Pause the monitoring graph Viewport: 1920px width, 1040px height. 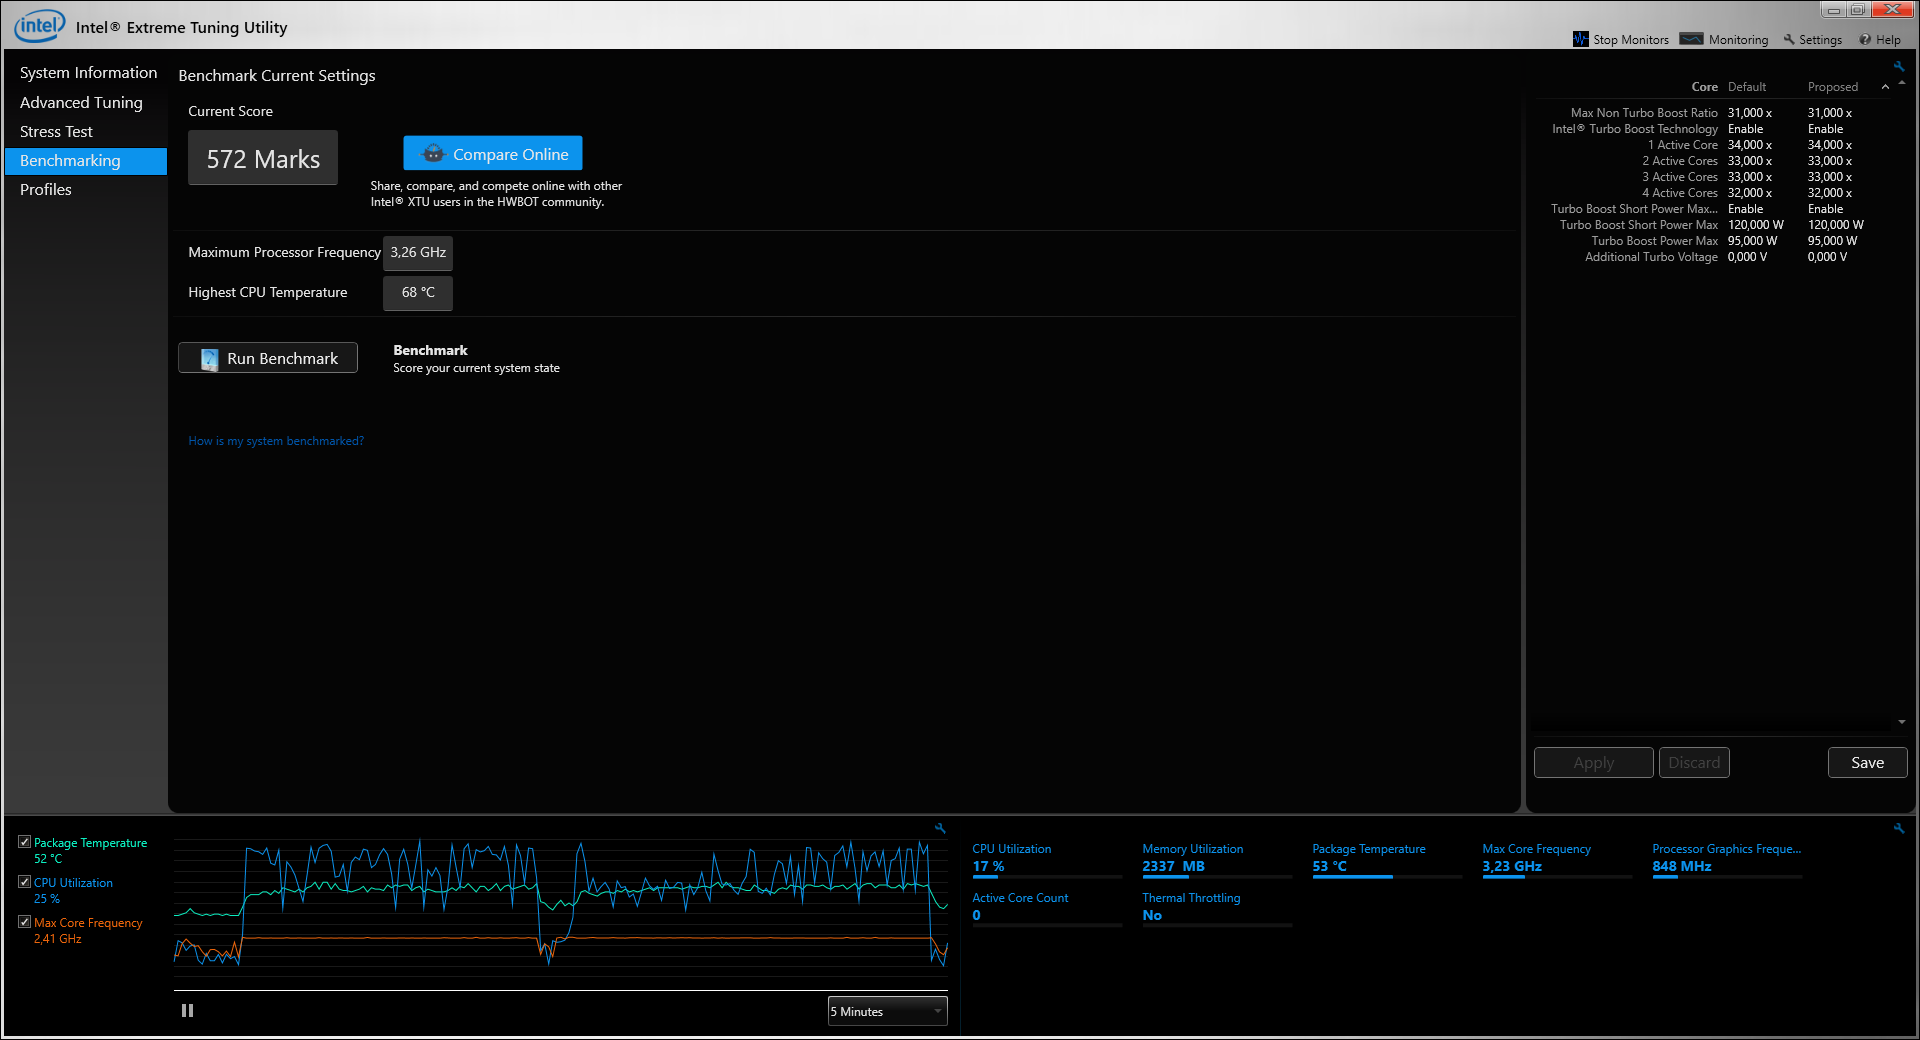187,1011
